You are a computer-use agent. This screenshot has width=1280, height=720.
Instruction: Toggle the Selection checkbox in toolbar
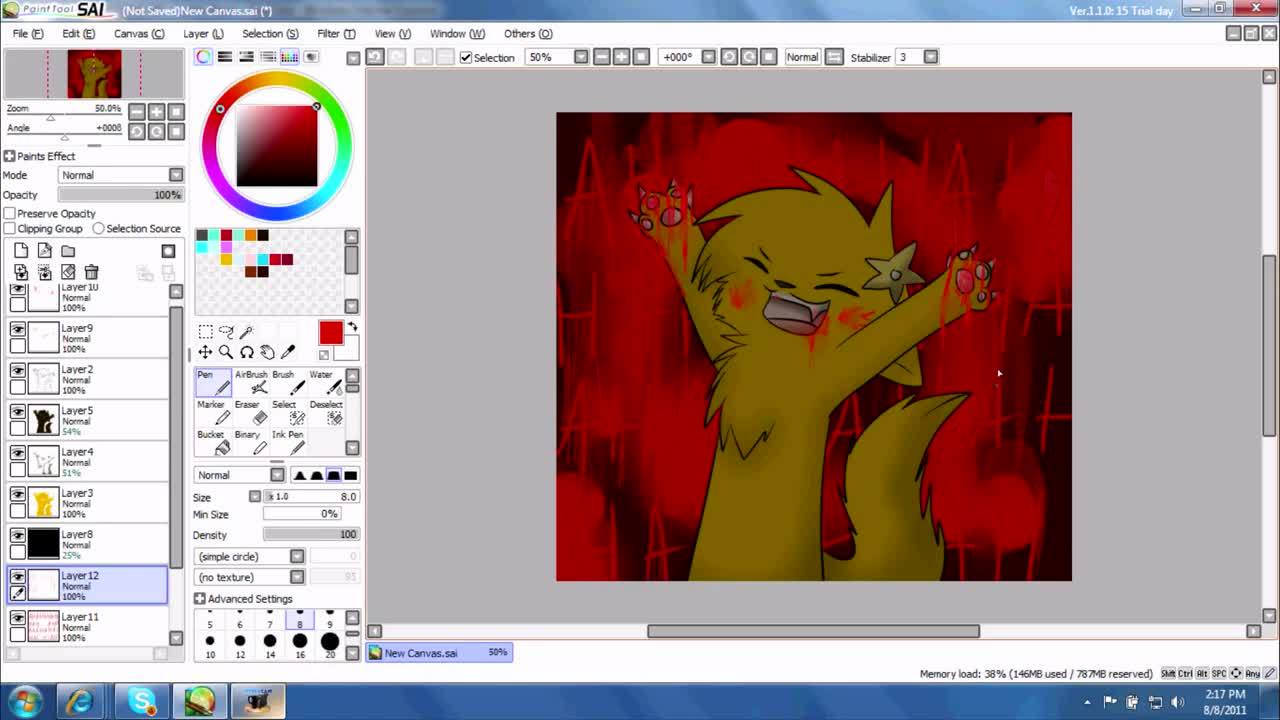coord(466,58)
